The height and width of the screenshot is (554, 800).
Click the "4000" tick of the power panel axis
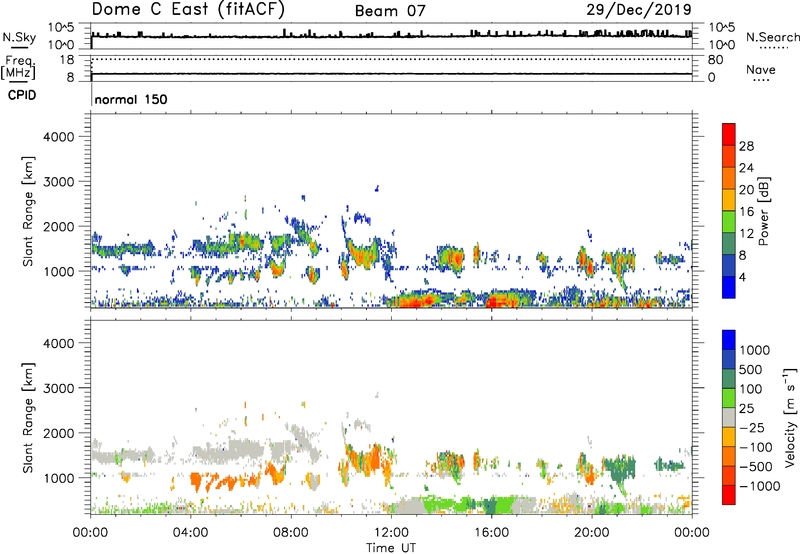[x=59, y=137]
